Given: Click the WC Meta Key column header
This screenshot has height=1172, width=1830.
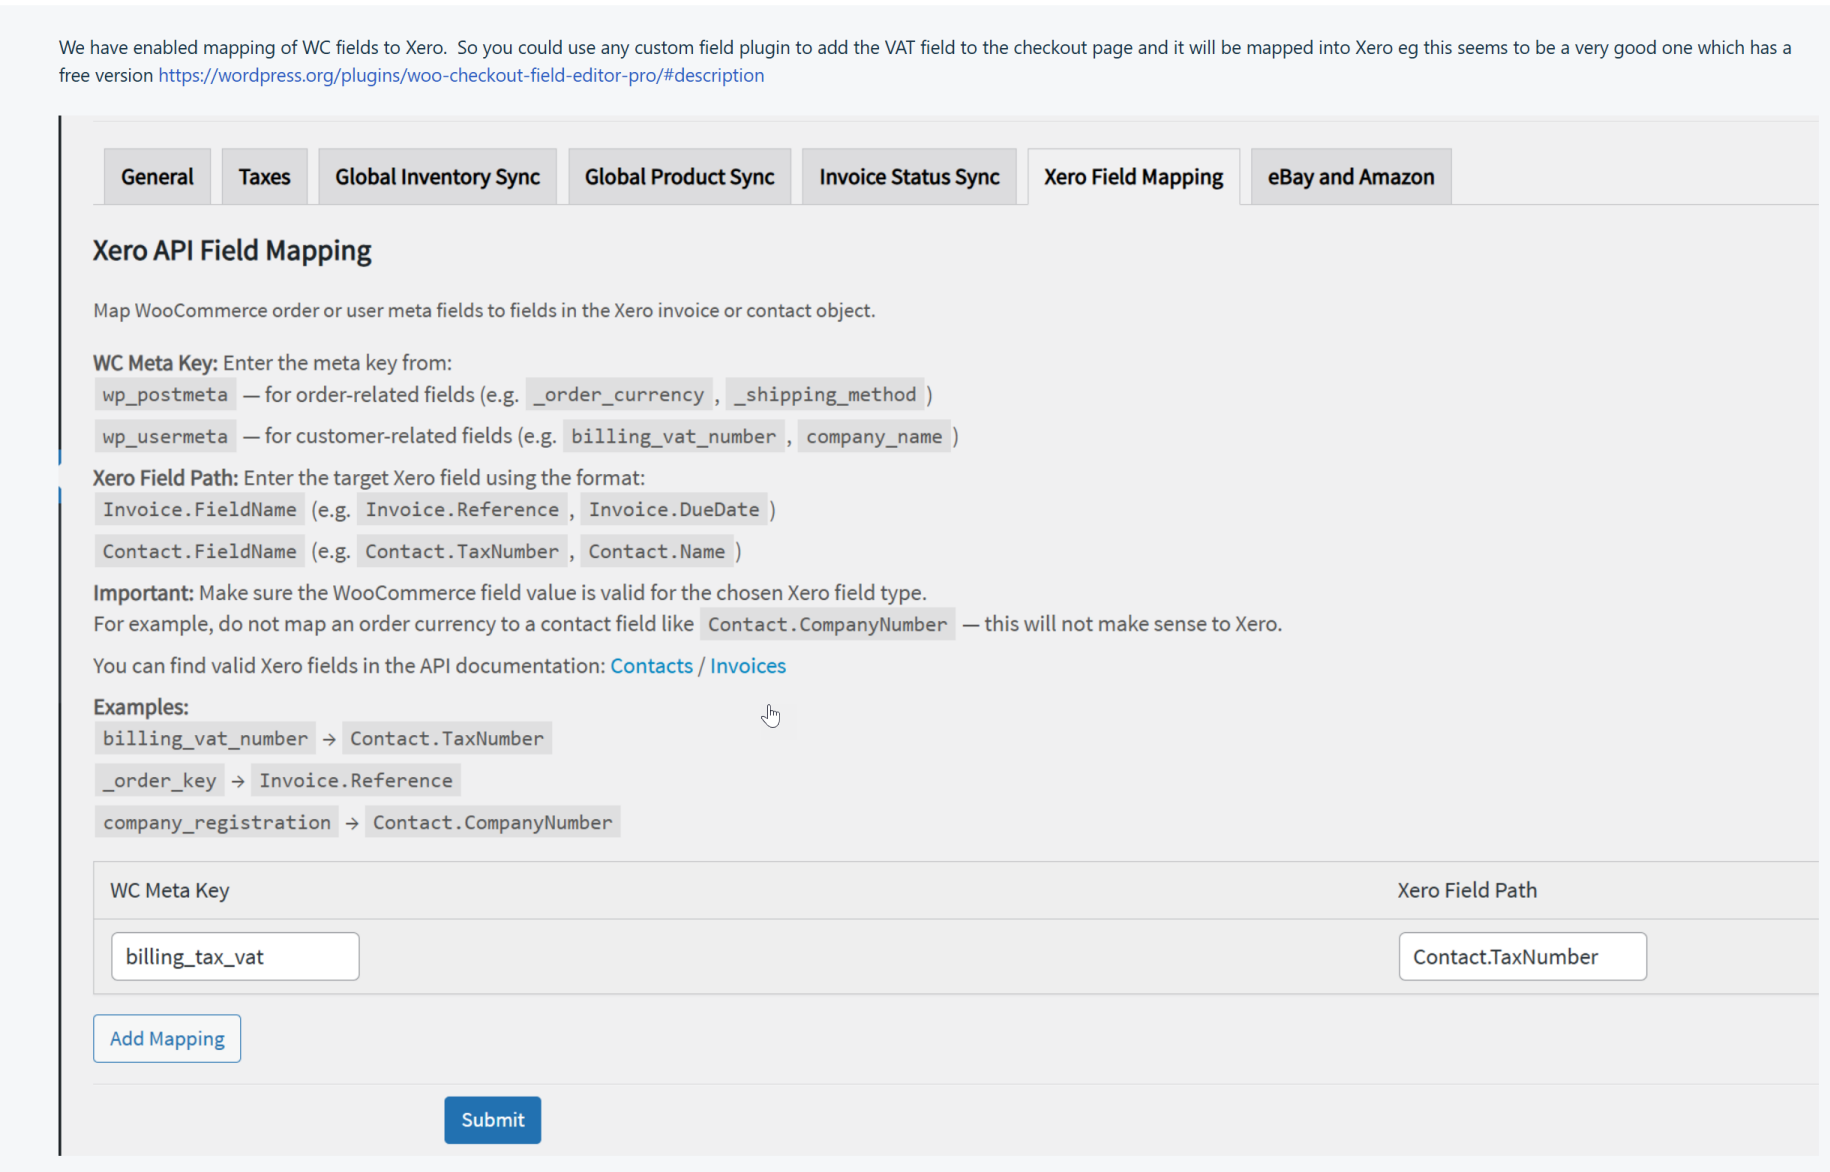Looking at the screenshot, I should click(x=170, y=890).
